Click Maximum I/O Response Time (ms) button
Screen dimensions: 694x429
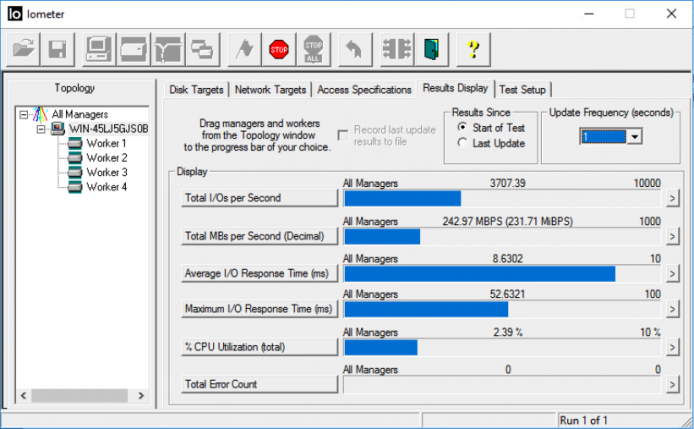point(259,309)
